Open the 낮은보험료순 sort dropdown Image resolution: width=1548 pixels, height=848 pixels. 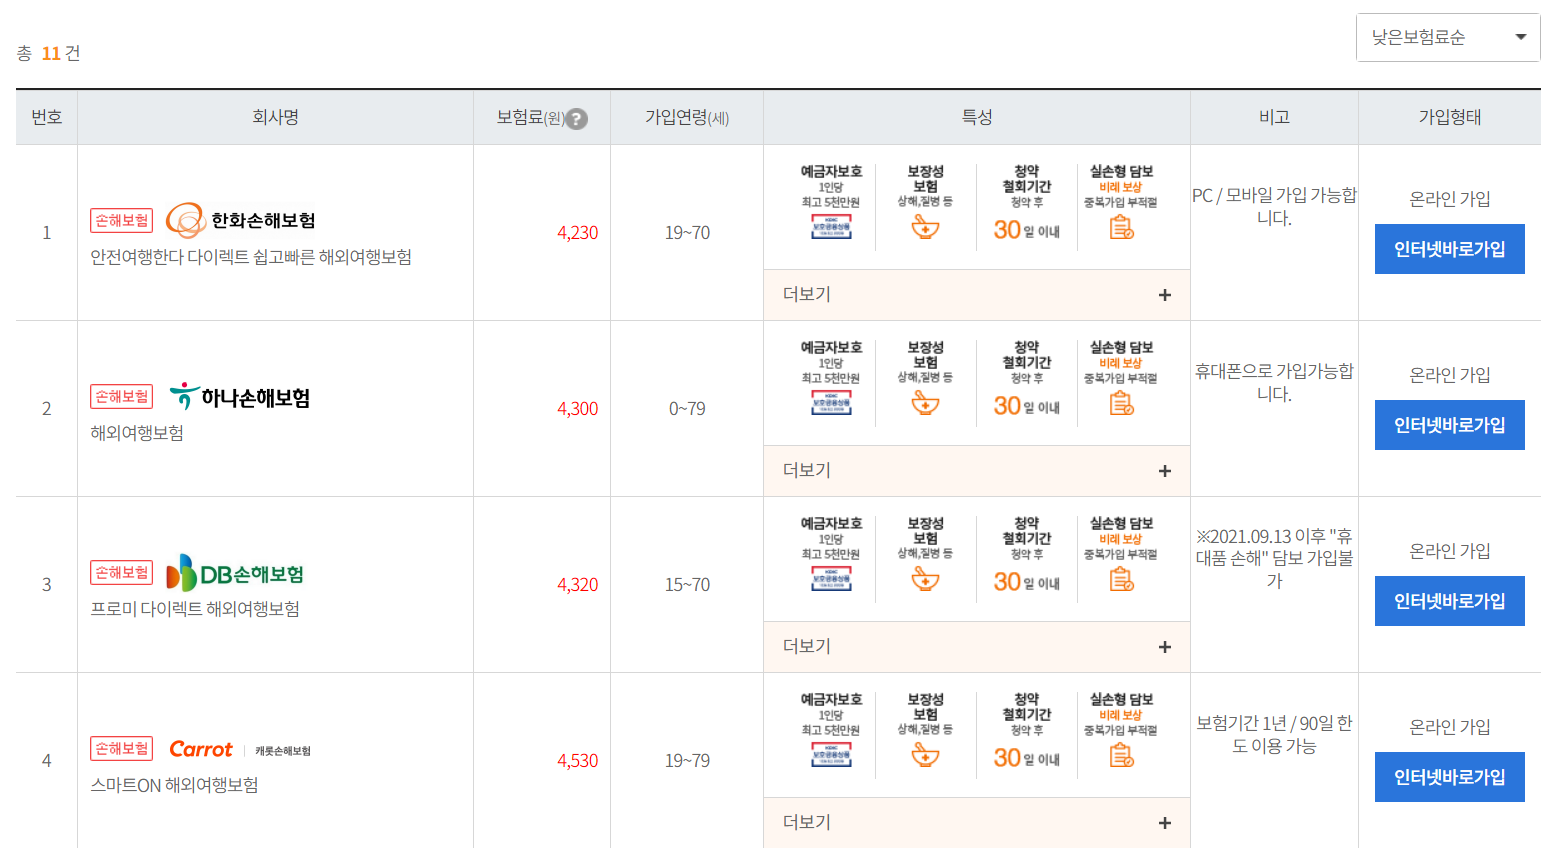tap(1448, 38)
